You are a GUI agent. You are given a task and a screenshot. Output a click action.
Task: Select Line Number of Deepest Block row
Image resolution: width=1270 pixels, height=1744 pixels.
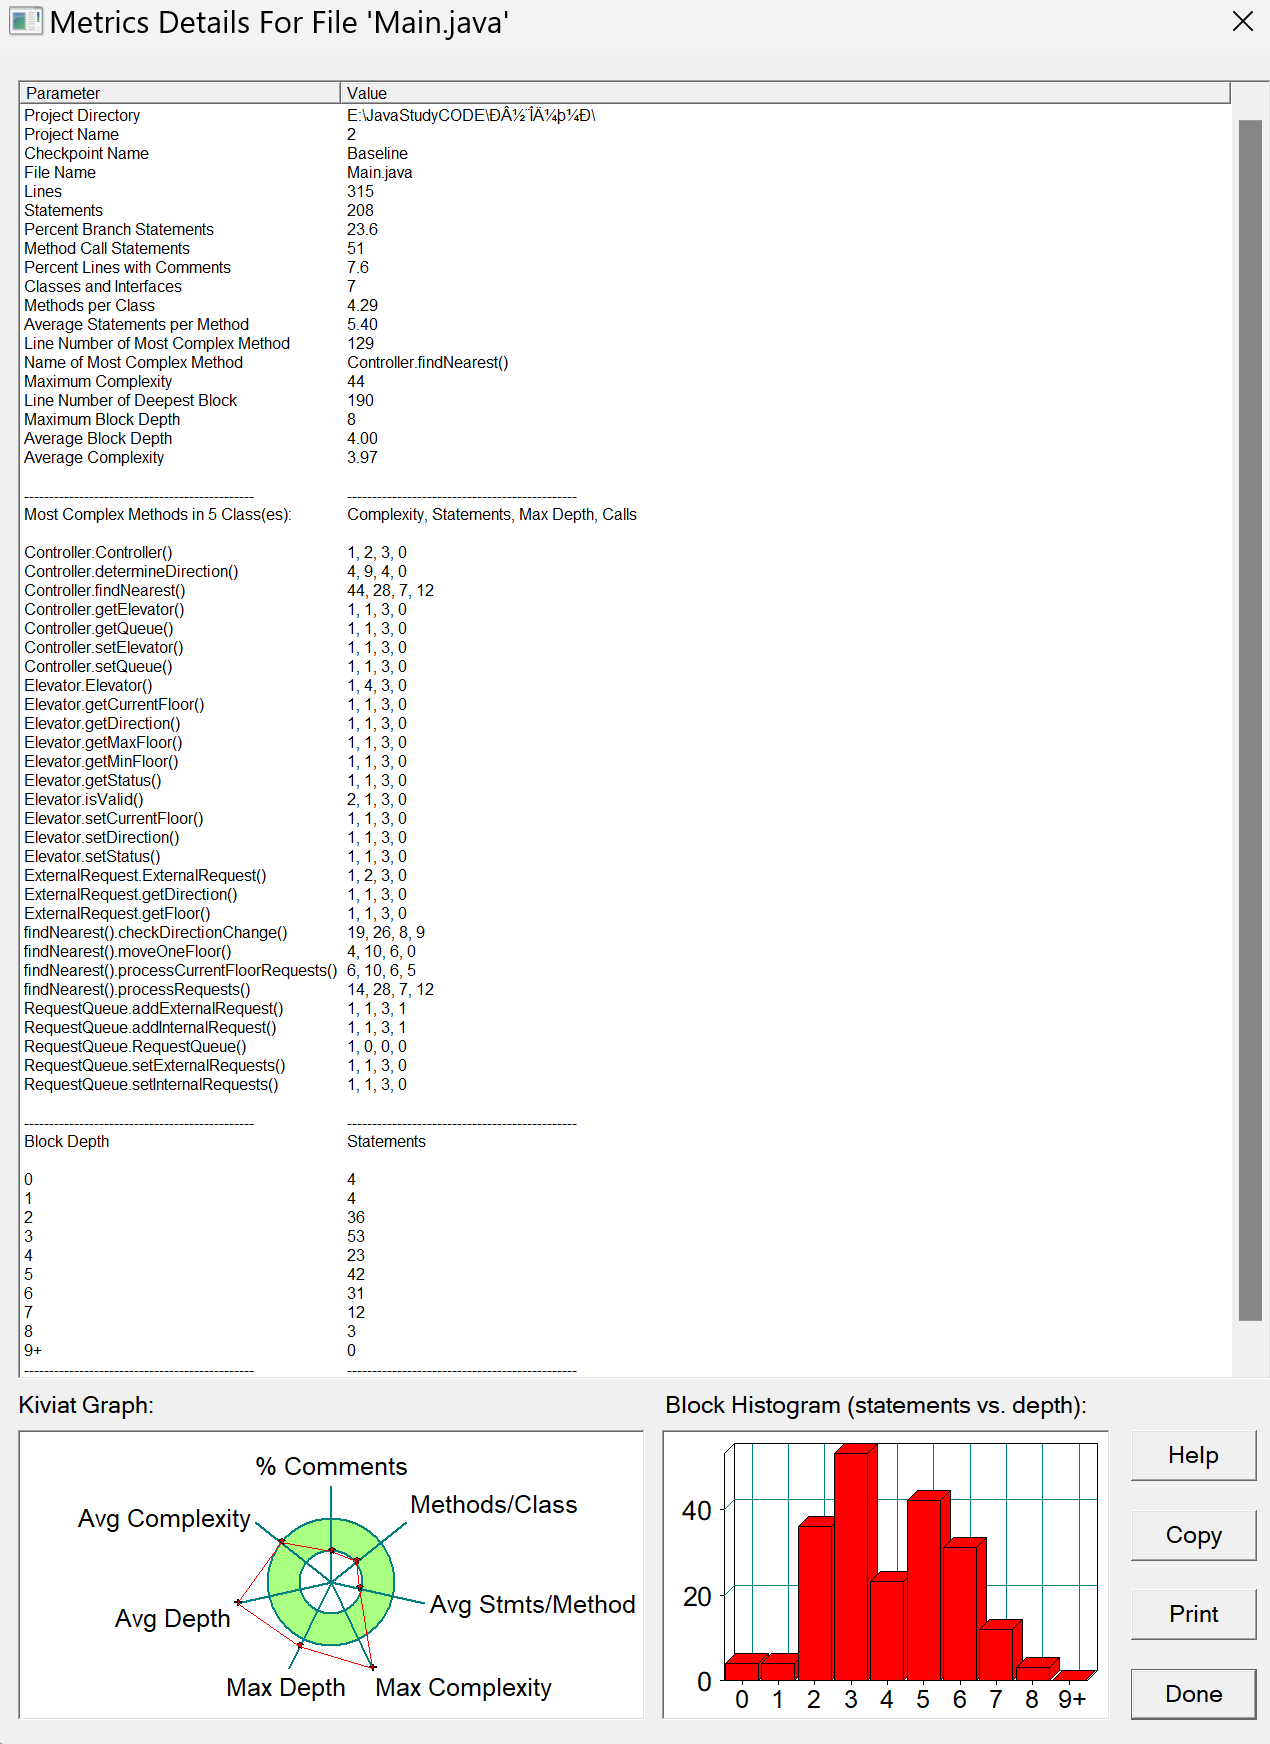[x=625, y=401]
